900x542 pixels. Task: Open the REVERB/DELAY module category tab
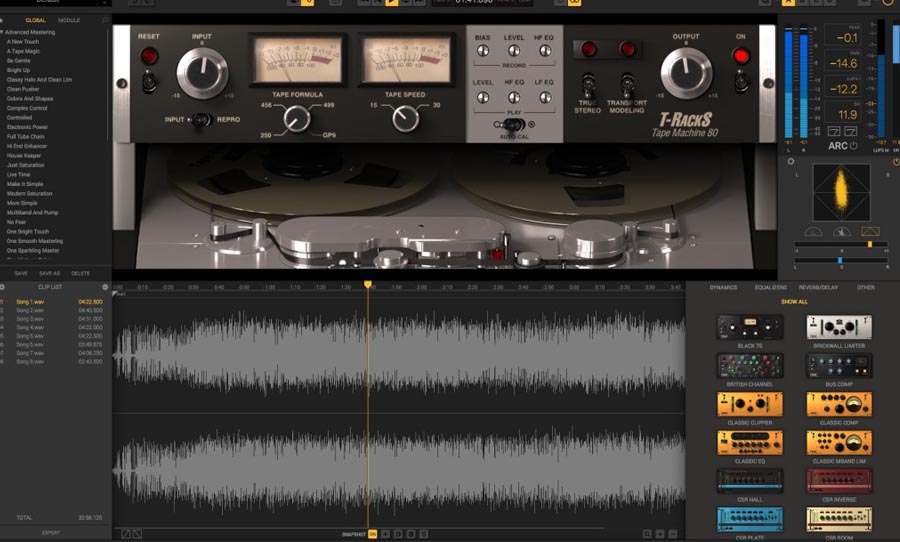[818, 287]
